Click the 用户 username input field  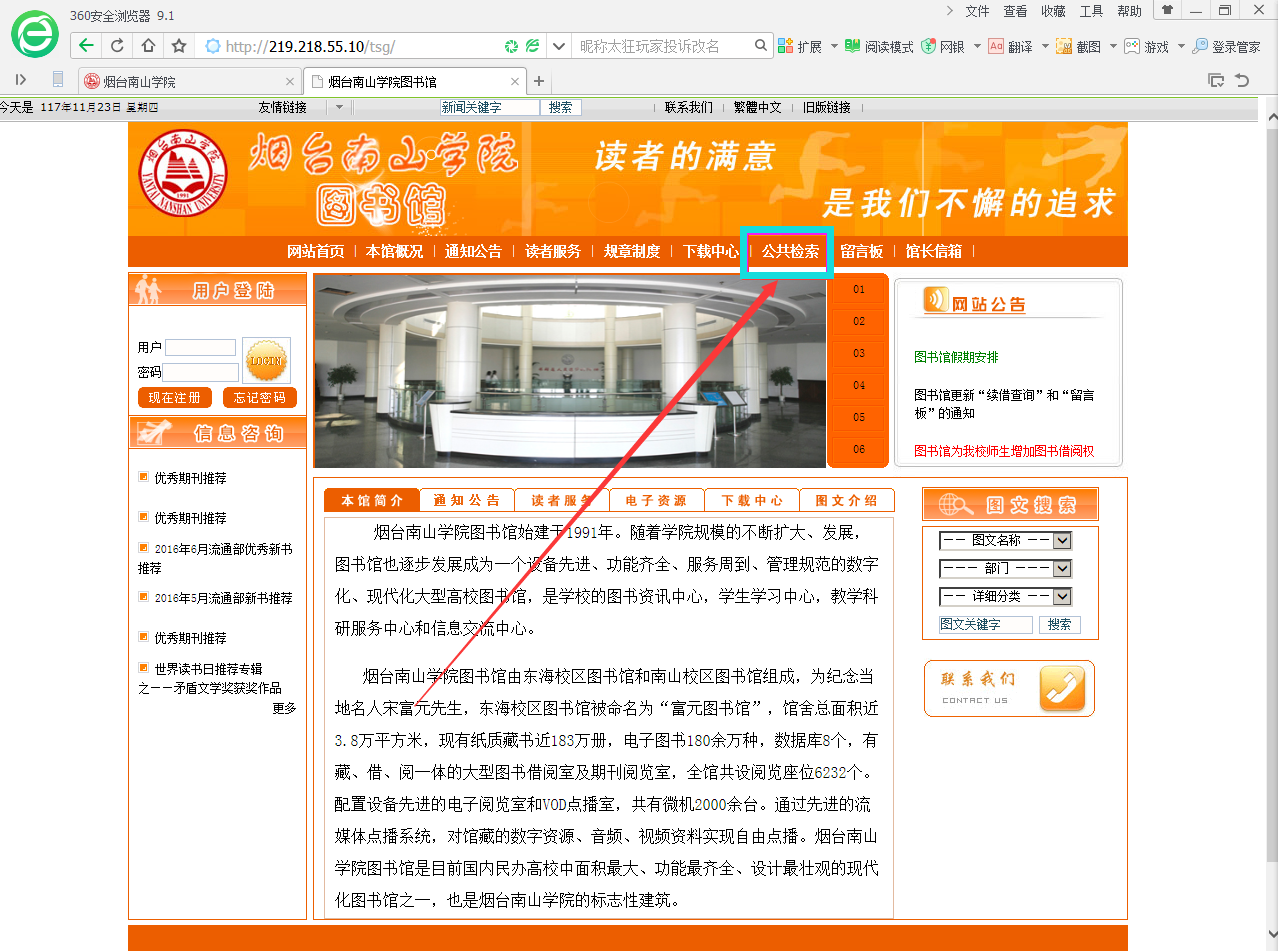[x=200, y=348]
